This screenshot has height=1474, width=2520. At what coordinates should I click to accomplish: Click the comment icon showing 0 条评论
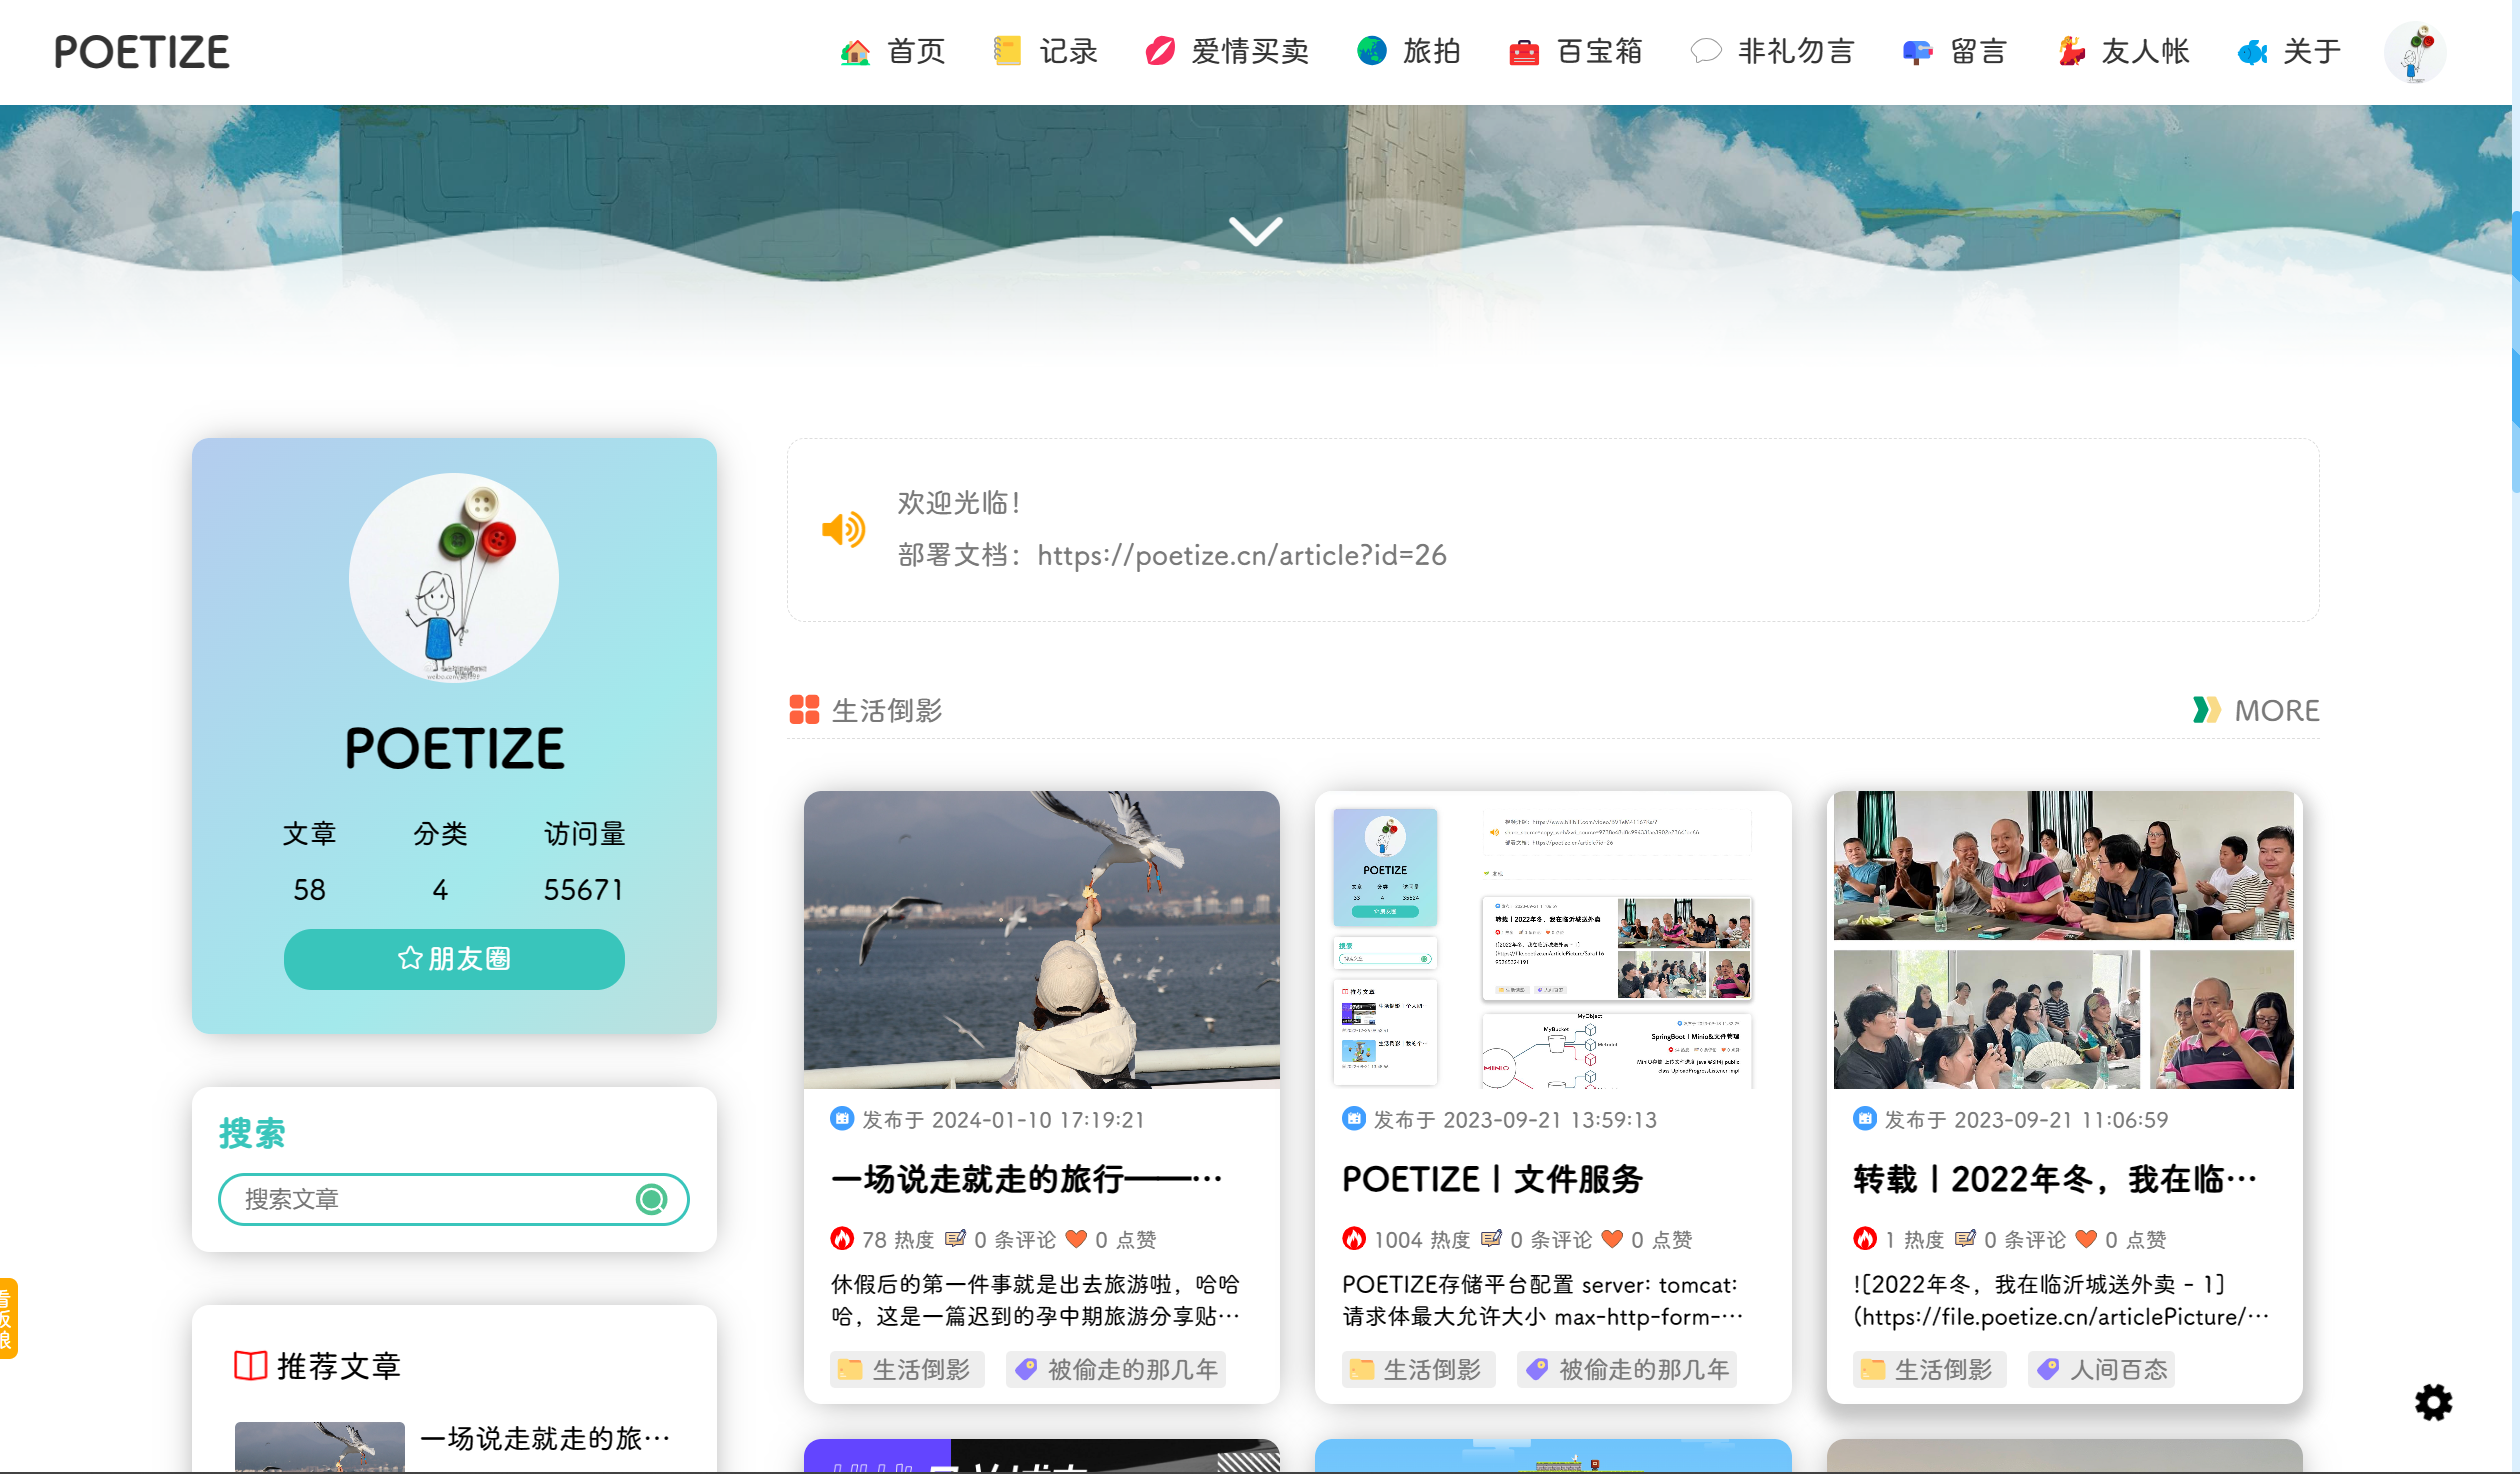point(957,1239)
